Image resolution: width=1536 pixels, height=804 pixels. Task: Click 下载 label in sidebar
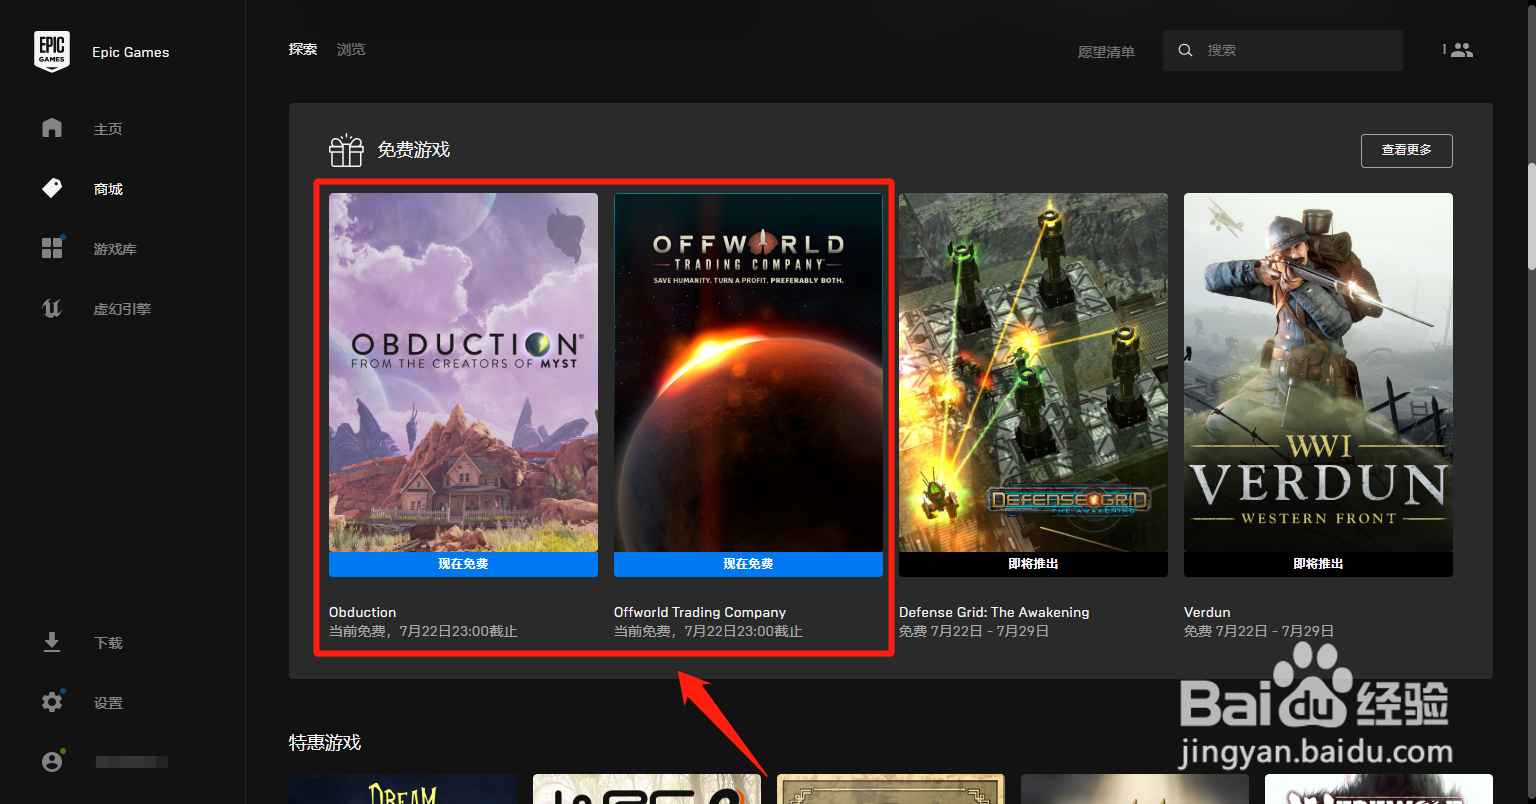click(x=108, y=643)
